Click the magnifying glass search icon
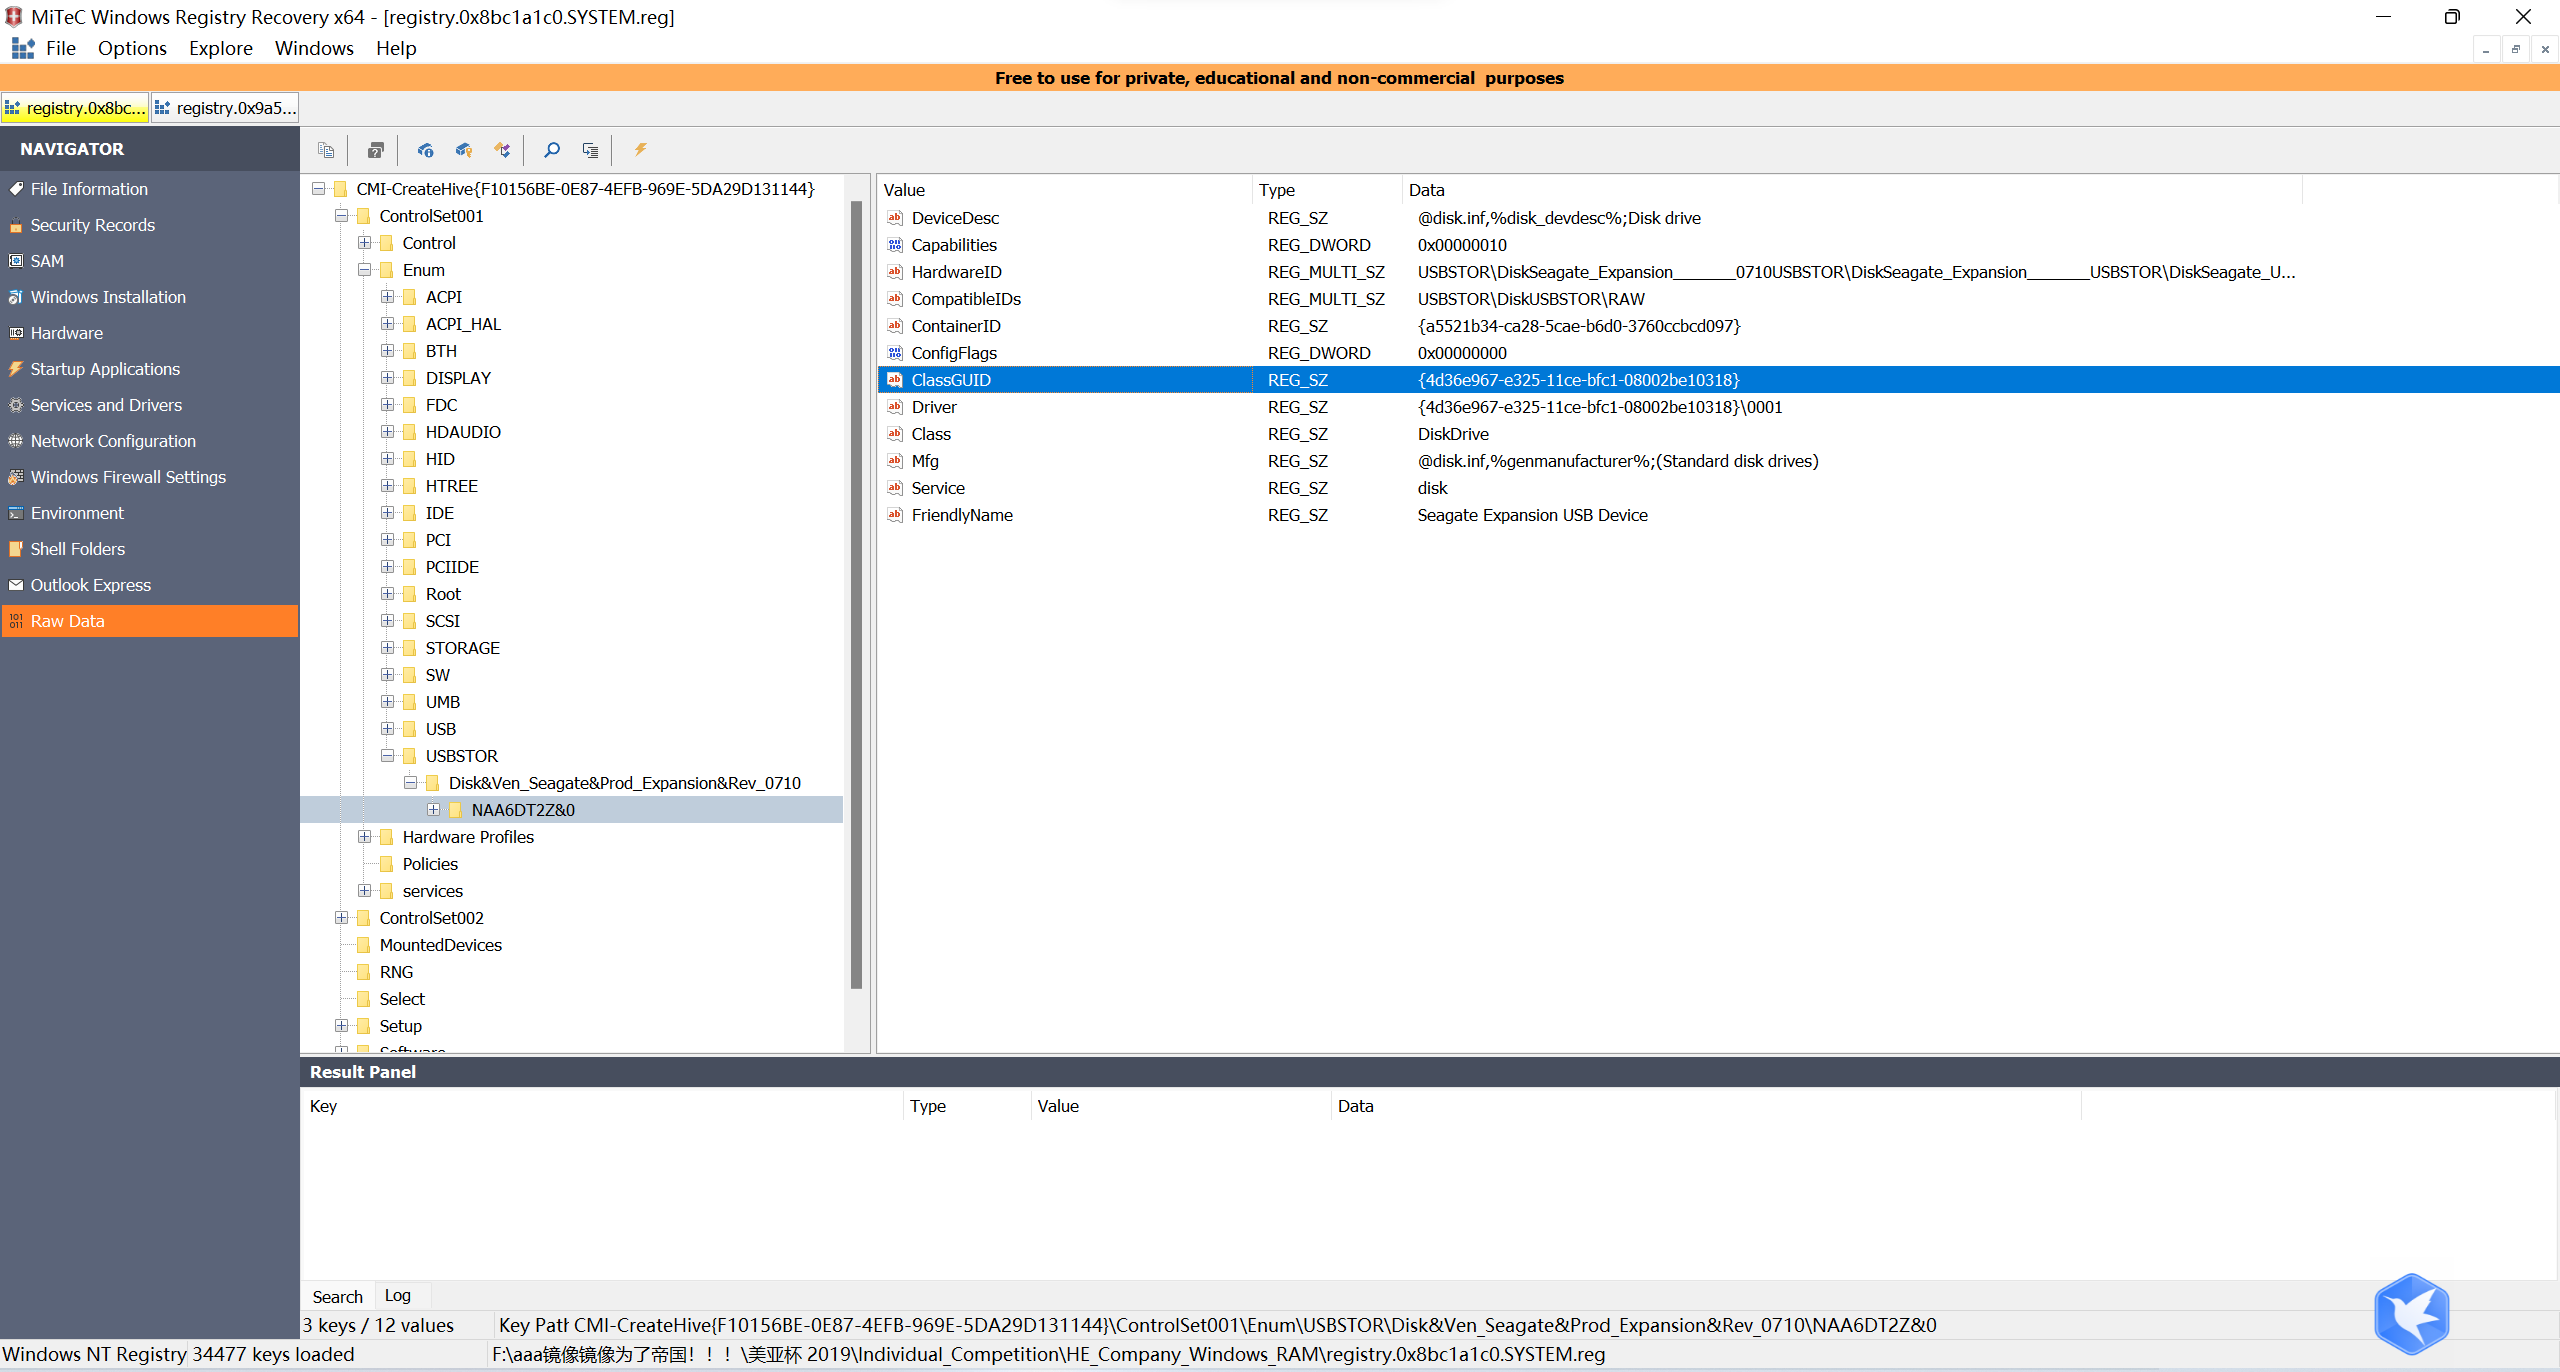This screenshot has height=1372, width=2560. pyautogui.click(x=551, y=150)
